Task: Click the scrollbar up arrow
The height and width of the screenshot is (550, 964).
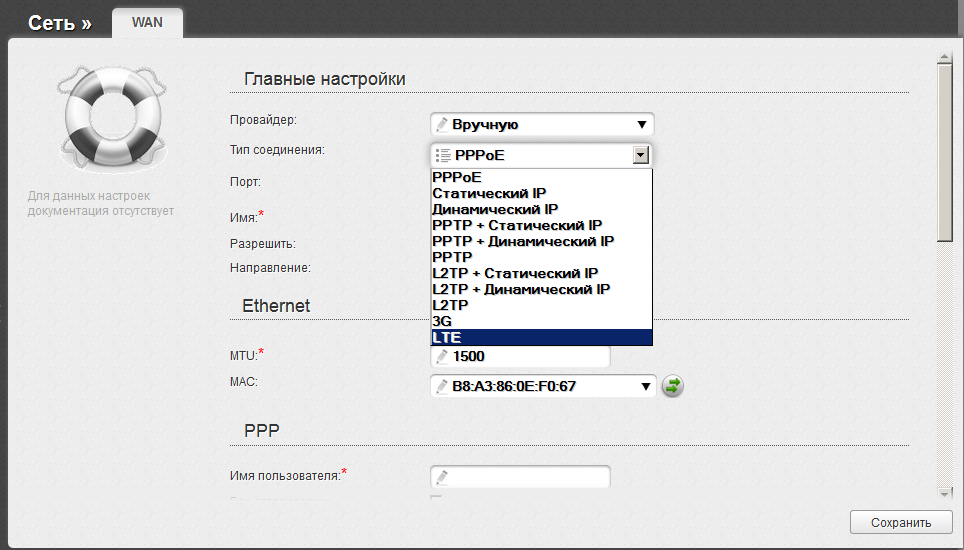Action: point(944,58)
